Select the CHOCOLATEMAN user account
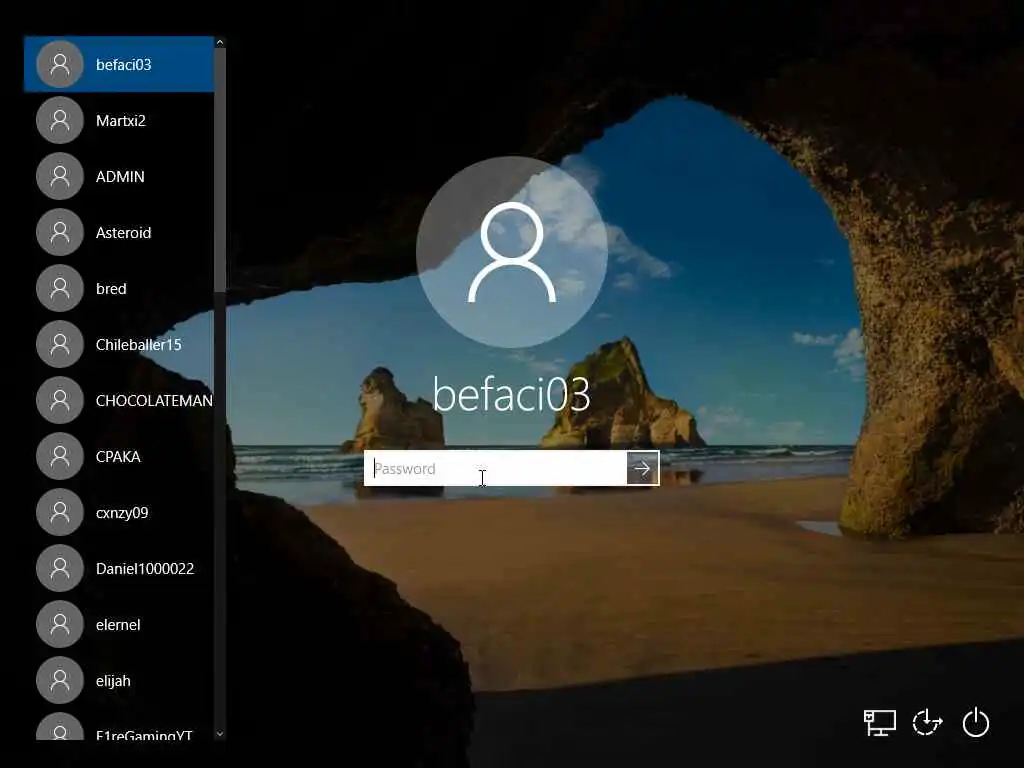 pos(119,400)
